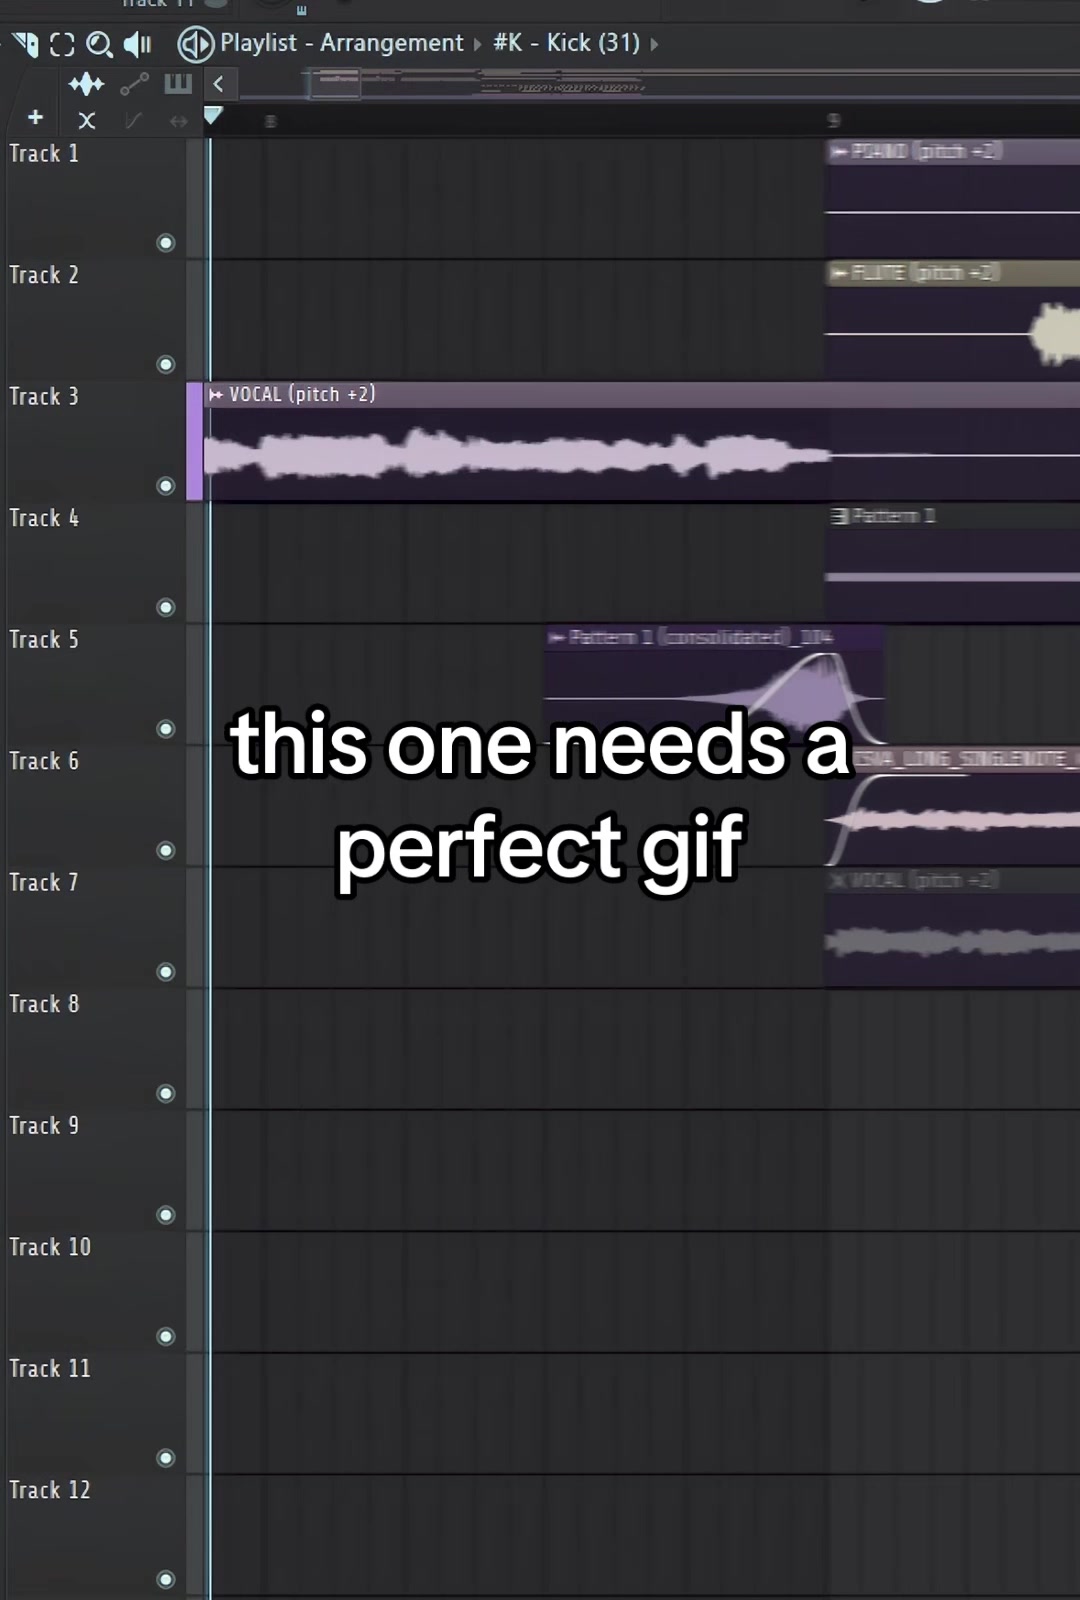
Task: Expand the arrow after Playlist - Arrangement
Action: point(477,44)
